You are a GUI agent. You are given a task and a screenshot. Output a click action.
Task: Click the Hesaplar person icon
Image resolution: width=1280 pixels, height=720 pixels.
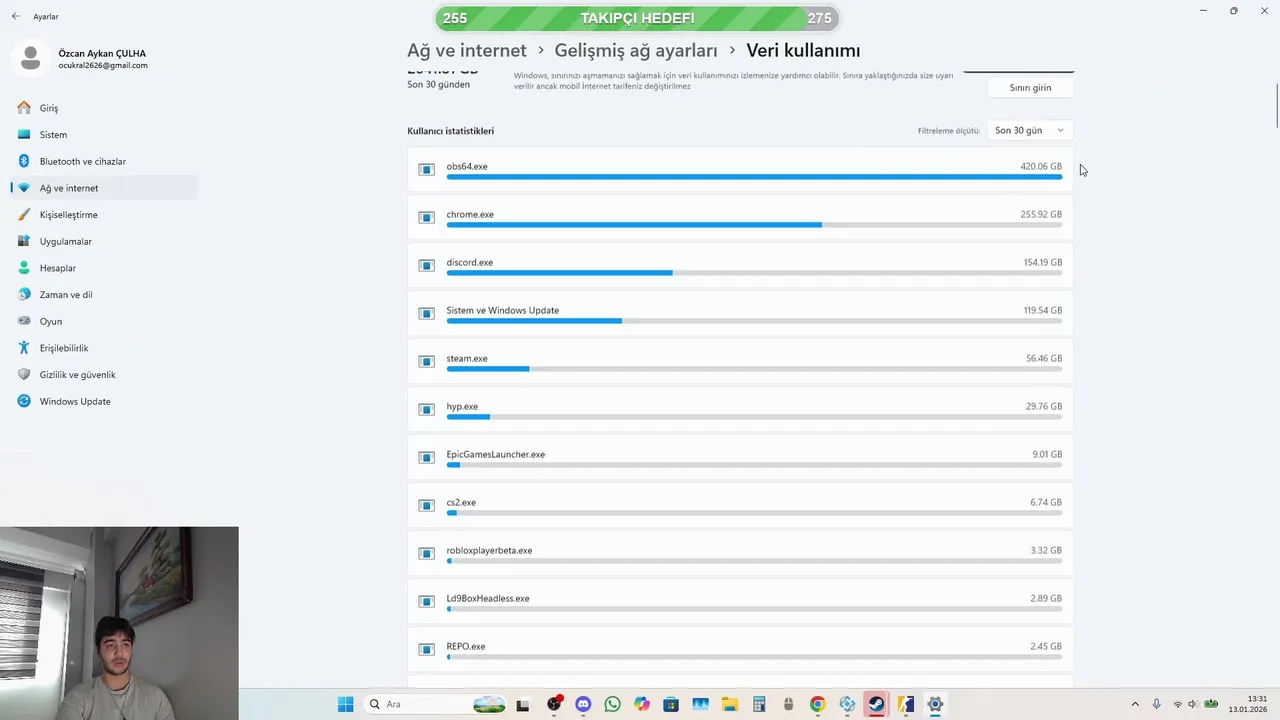pyautogui.click(x=24, y=268)
